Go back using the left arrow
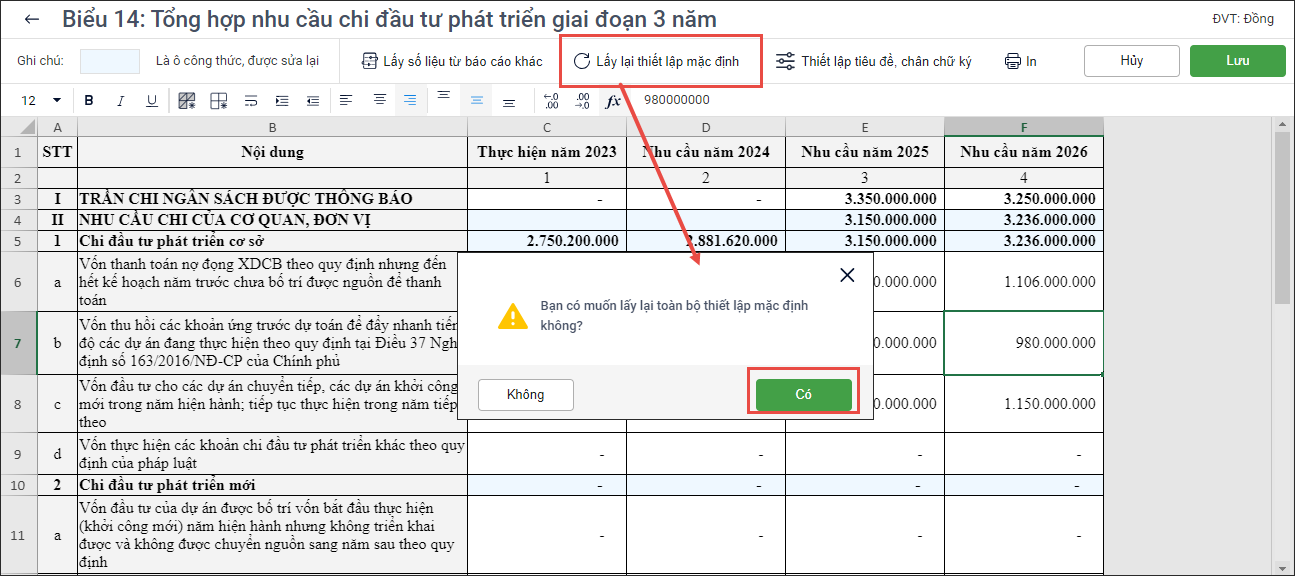Image resolution: width=1295 pixels, height=576 pixels. coord(32,19)
